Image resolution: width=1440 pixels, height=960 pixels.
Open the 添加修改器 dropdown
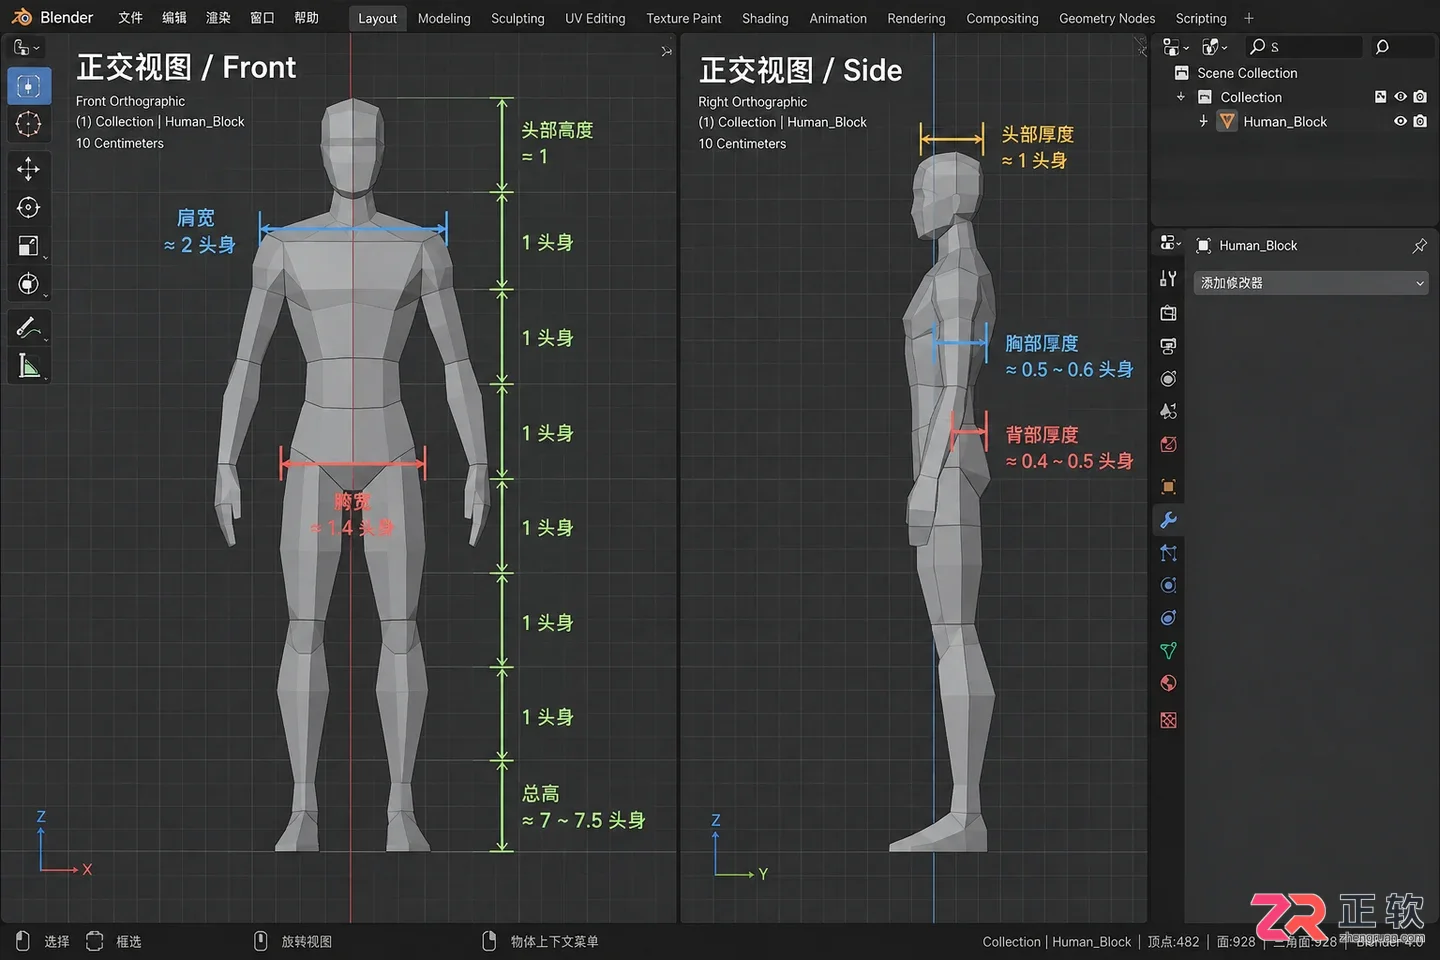click(1311, 284)
